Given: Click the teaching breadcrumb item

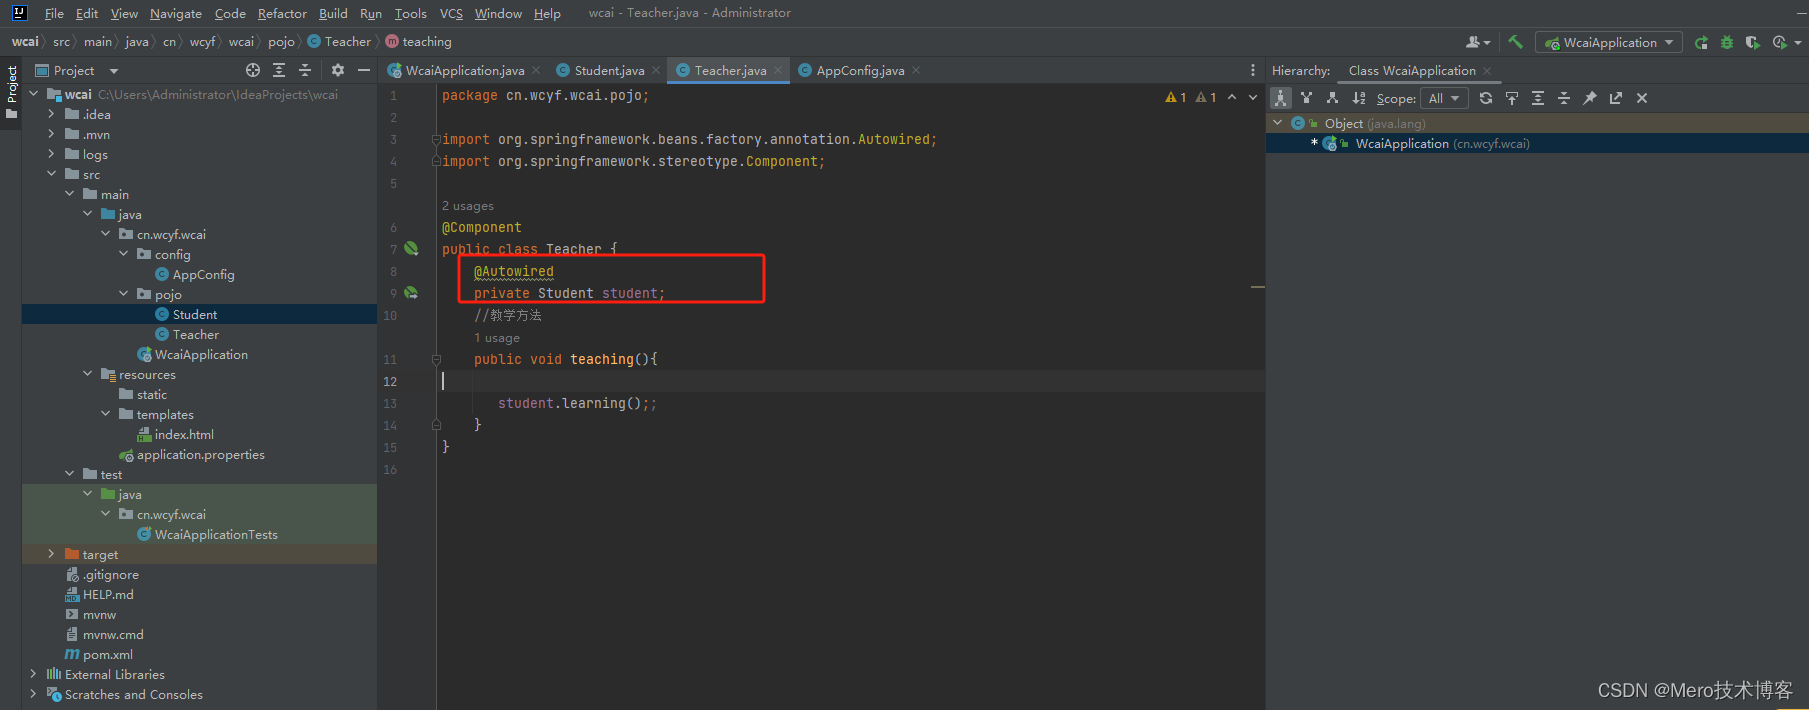Looking at the screenshot, I should (x=418, y=42).
